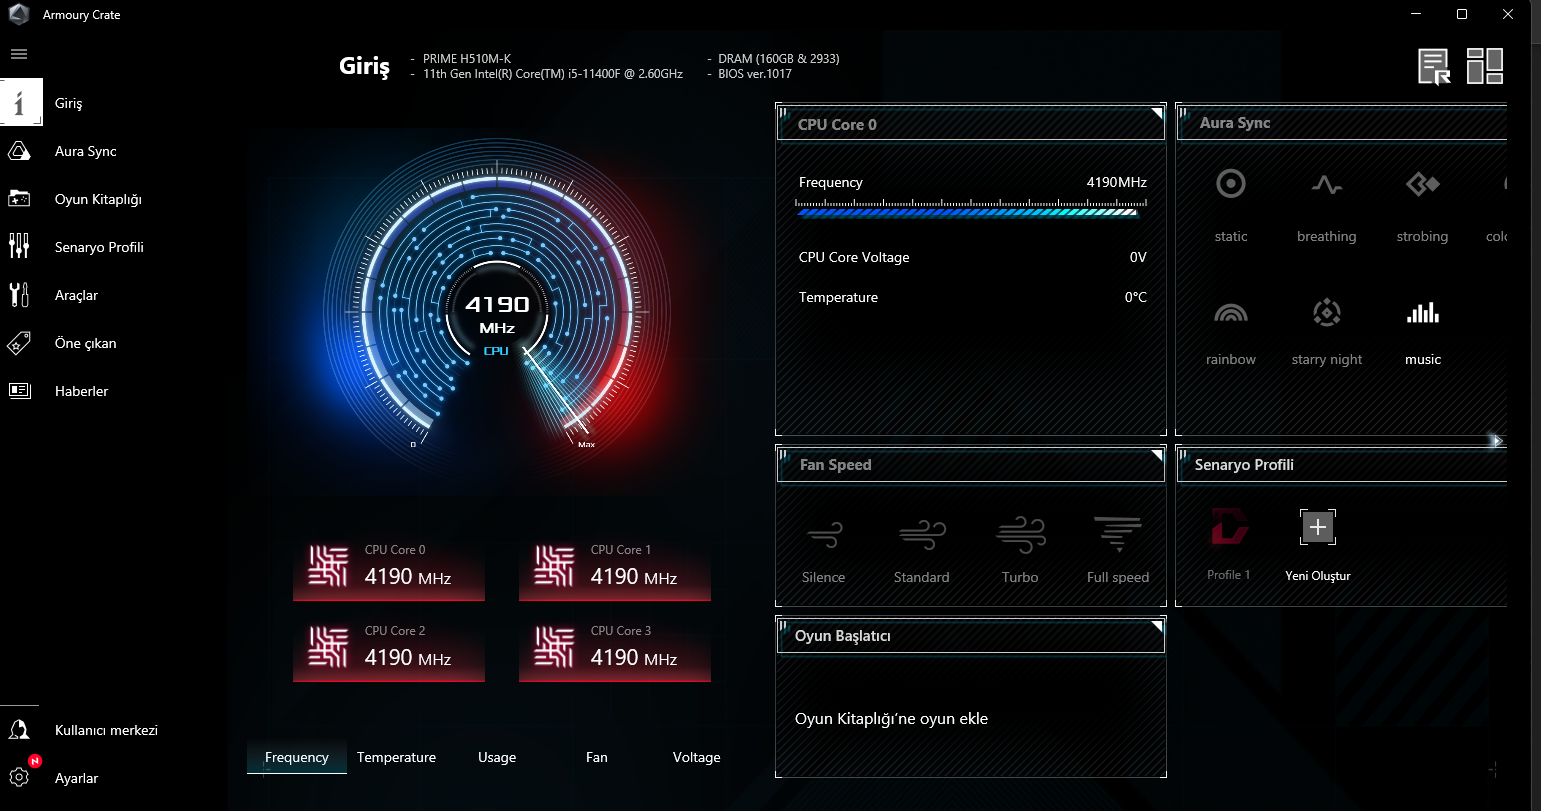Expand the Oyun Başlatıcı panel corner
Screen dimensions: 1541x811
(1157, 627)
